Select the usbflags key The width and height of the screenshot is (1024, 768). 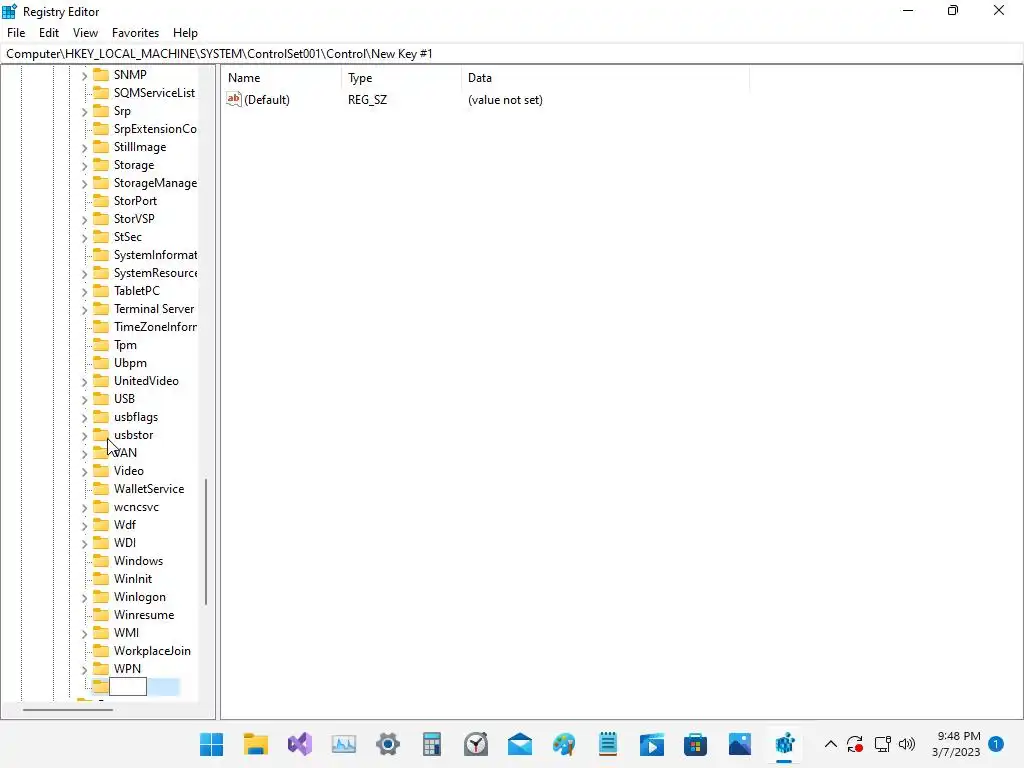[x=136, y=417]
